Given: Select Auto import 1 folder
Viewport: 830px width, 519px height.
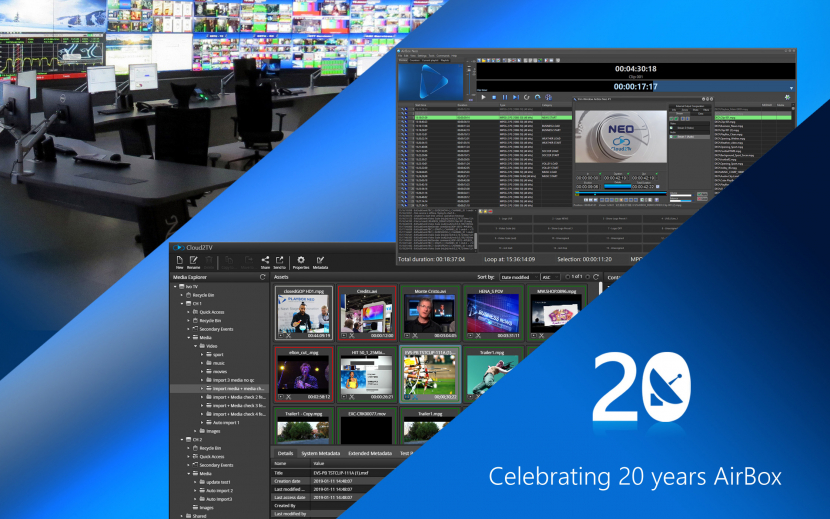Looking at the screenshot, I should coord(226,423).
